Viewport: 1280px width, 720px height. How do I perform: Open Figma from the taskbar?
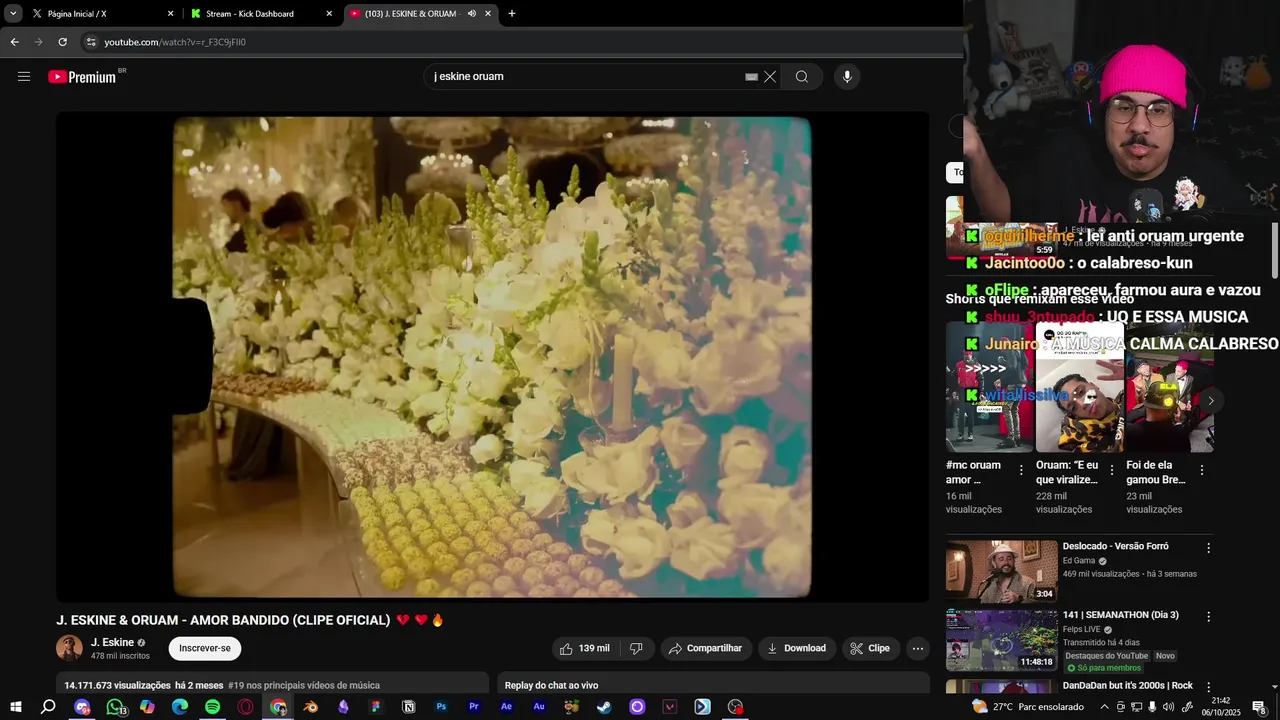(x=376, y=707)
